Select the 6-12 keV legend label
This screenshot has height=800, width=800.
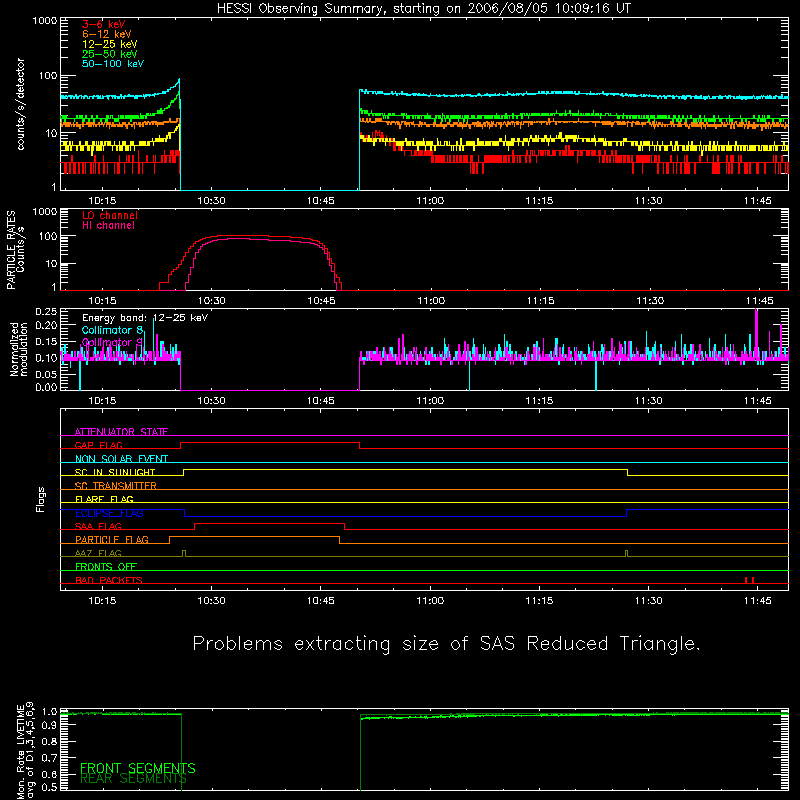pos(107,34)
